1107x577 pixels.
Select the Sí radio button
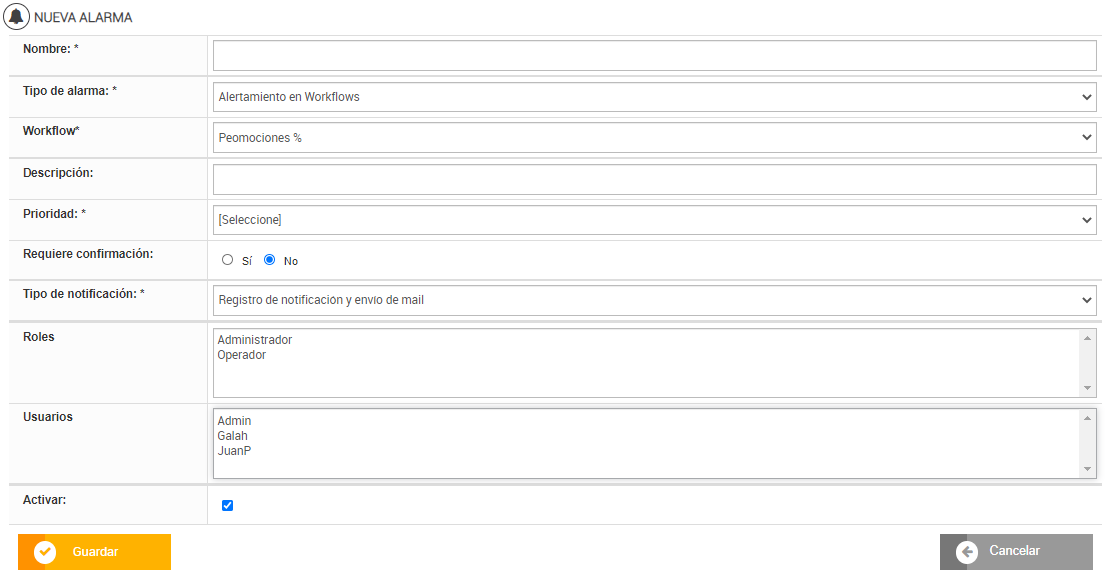click(x=228, y=260)
